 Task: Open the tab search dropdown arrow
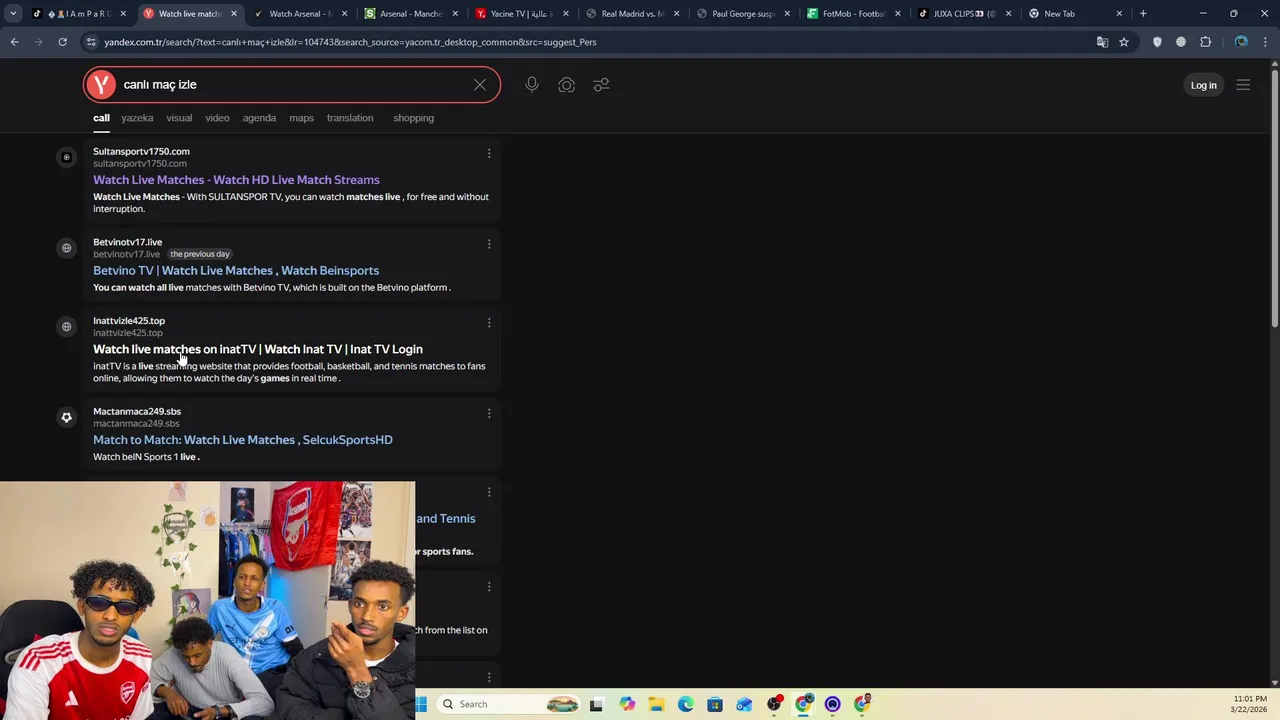[13, 14]
